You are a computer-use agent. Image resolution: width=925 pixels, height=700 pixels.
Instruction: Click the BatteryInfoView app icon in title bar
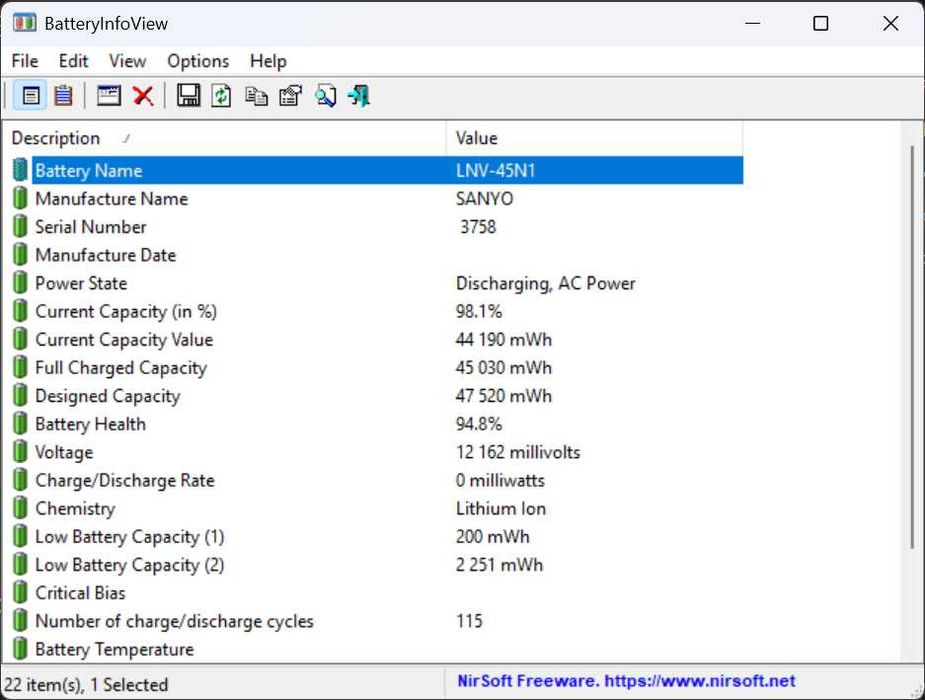[24, 24]
